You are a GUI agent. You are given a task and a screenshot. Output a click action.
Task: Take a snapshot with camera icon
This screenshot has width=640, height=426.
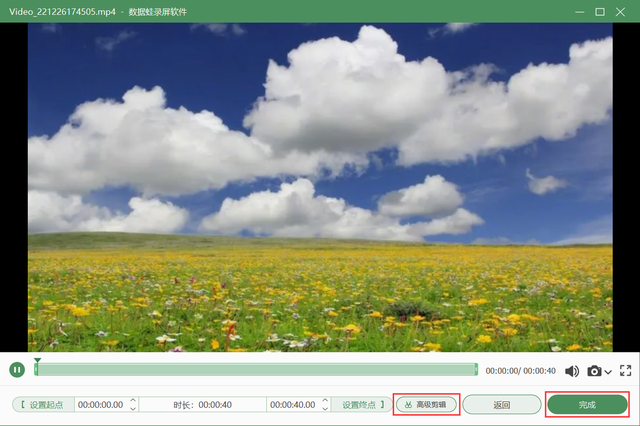pyautogui.click(x=594, y=371)
